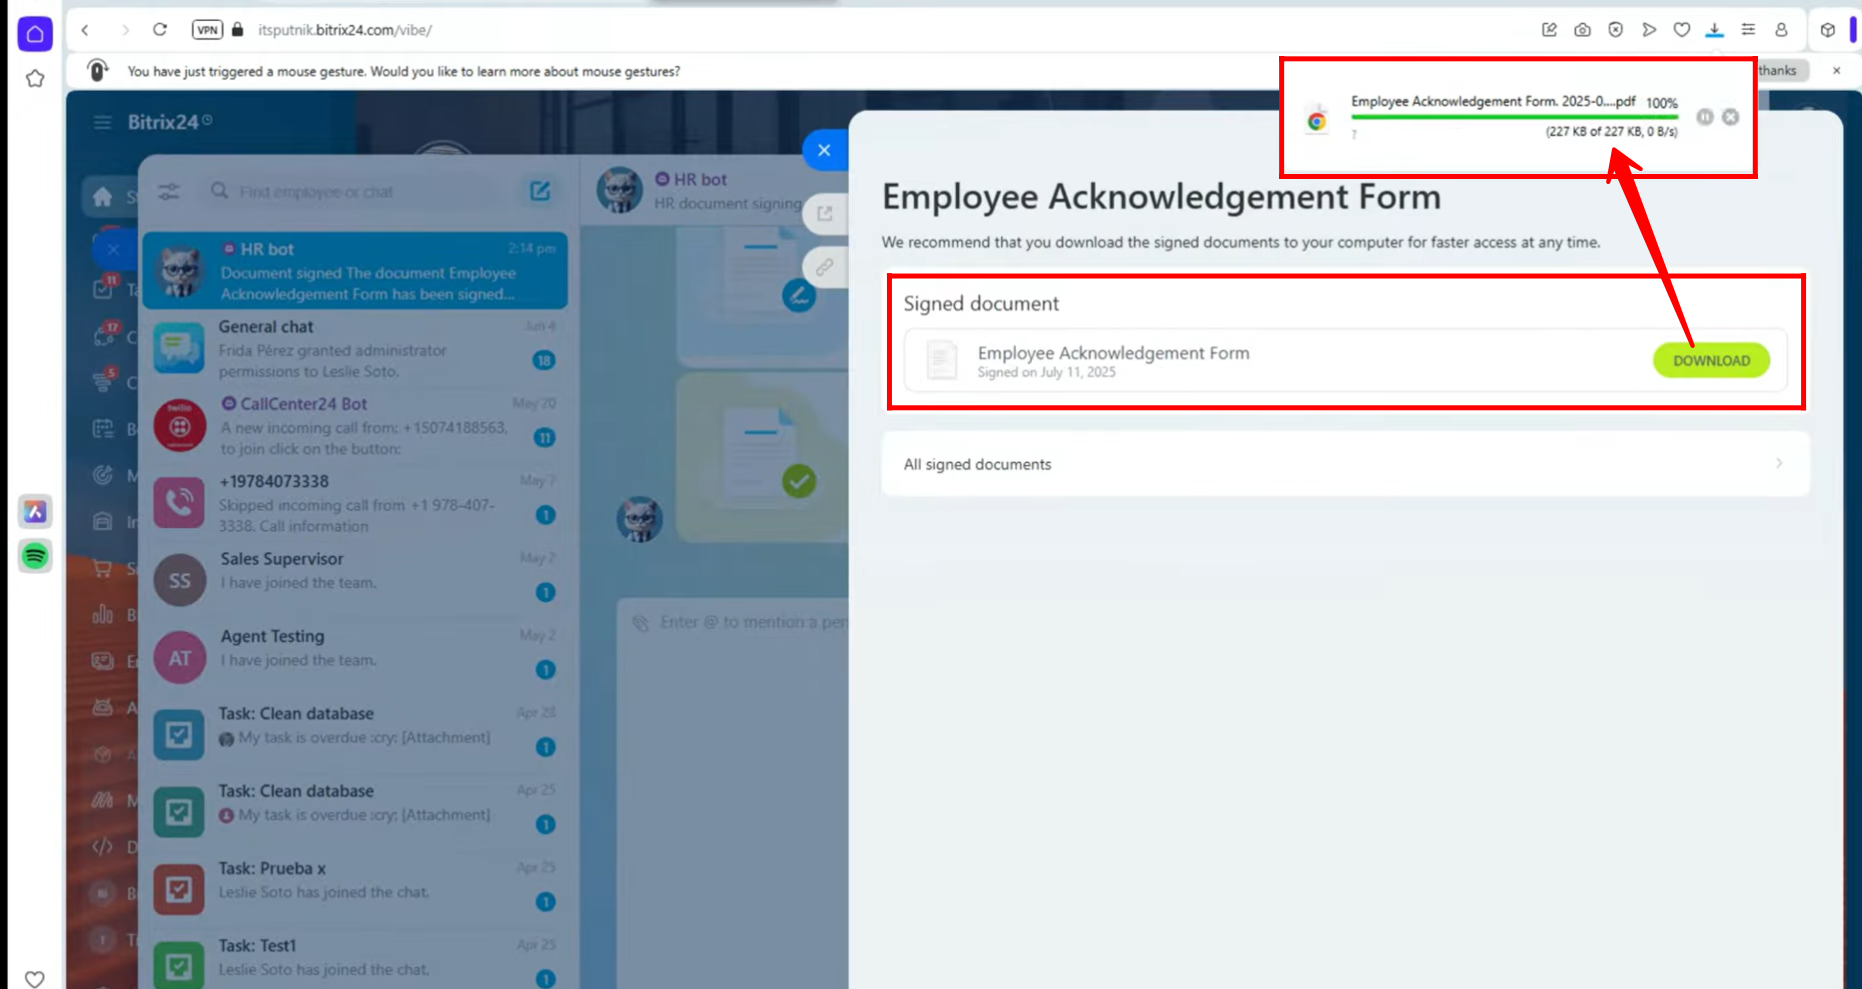Click the HR bot avatar in chat header
The image size is (1862, 989).
click(x=620, y=190)
